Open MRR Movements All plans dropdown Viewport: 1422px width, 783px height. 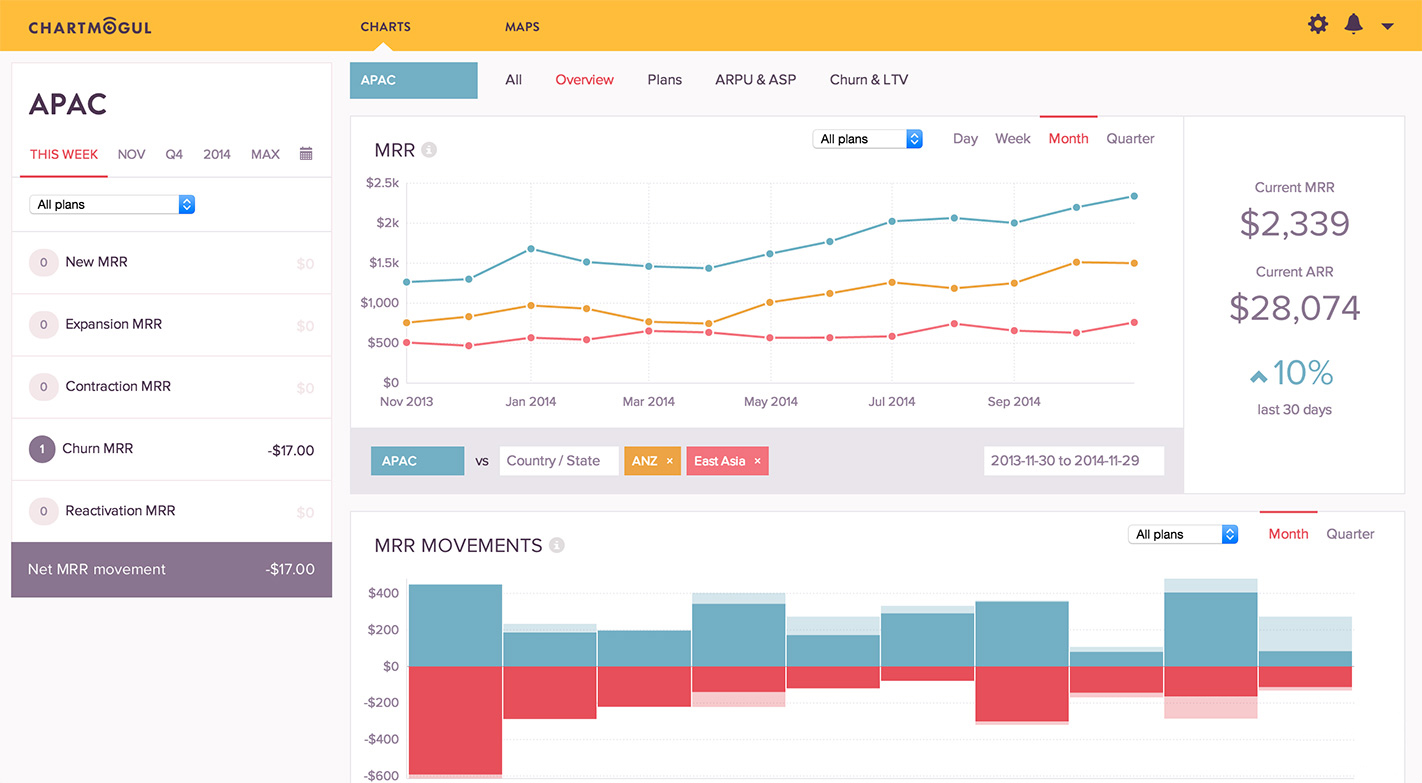coord(1183,535)
